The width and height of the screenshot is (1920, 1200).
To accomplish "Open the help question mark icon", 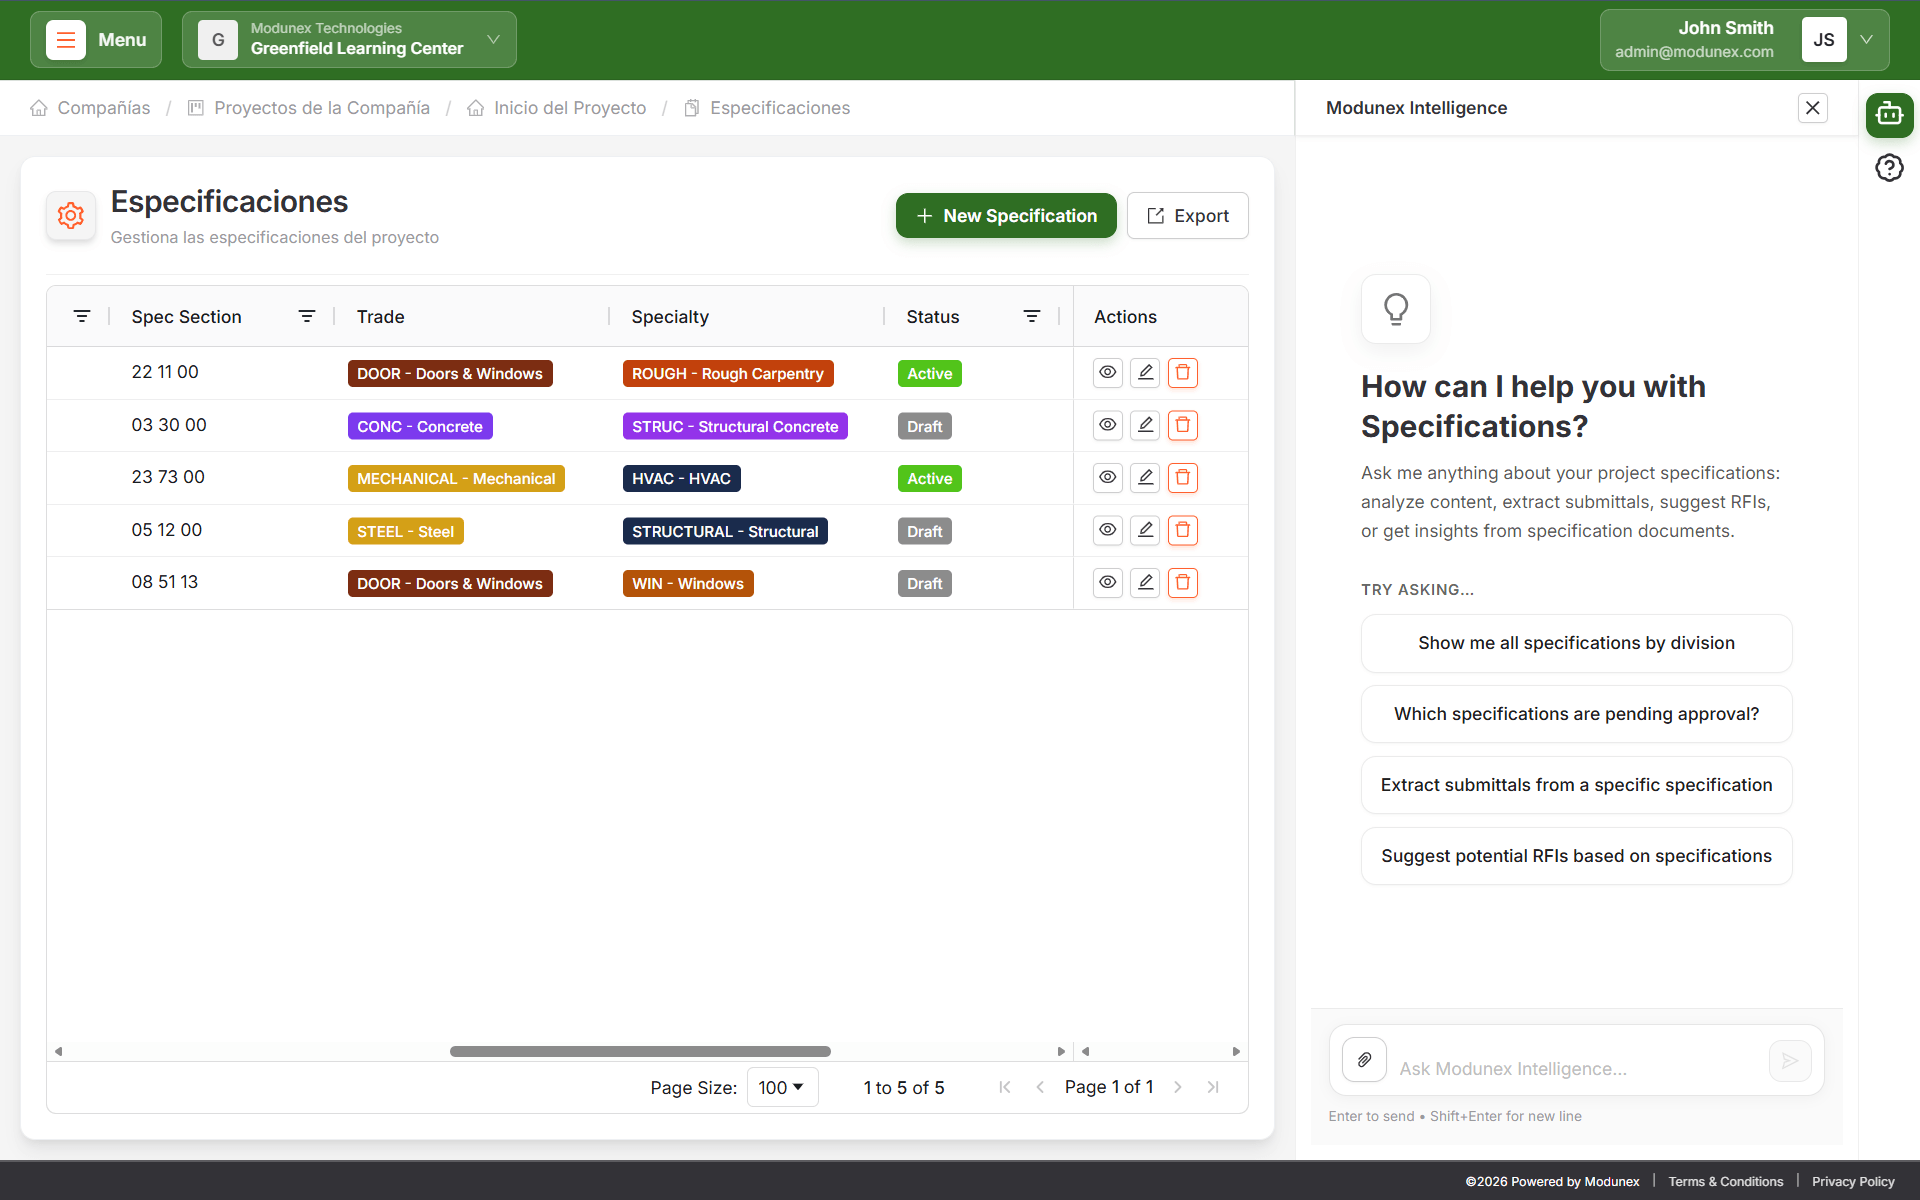I will pyautogui.click(x=1889, y=168).
